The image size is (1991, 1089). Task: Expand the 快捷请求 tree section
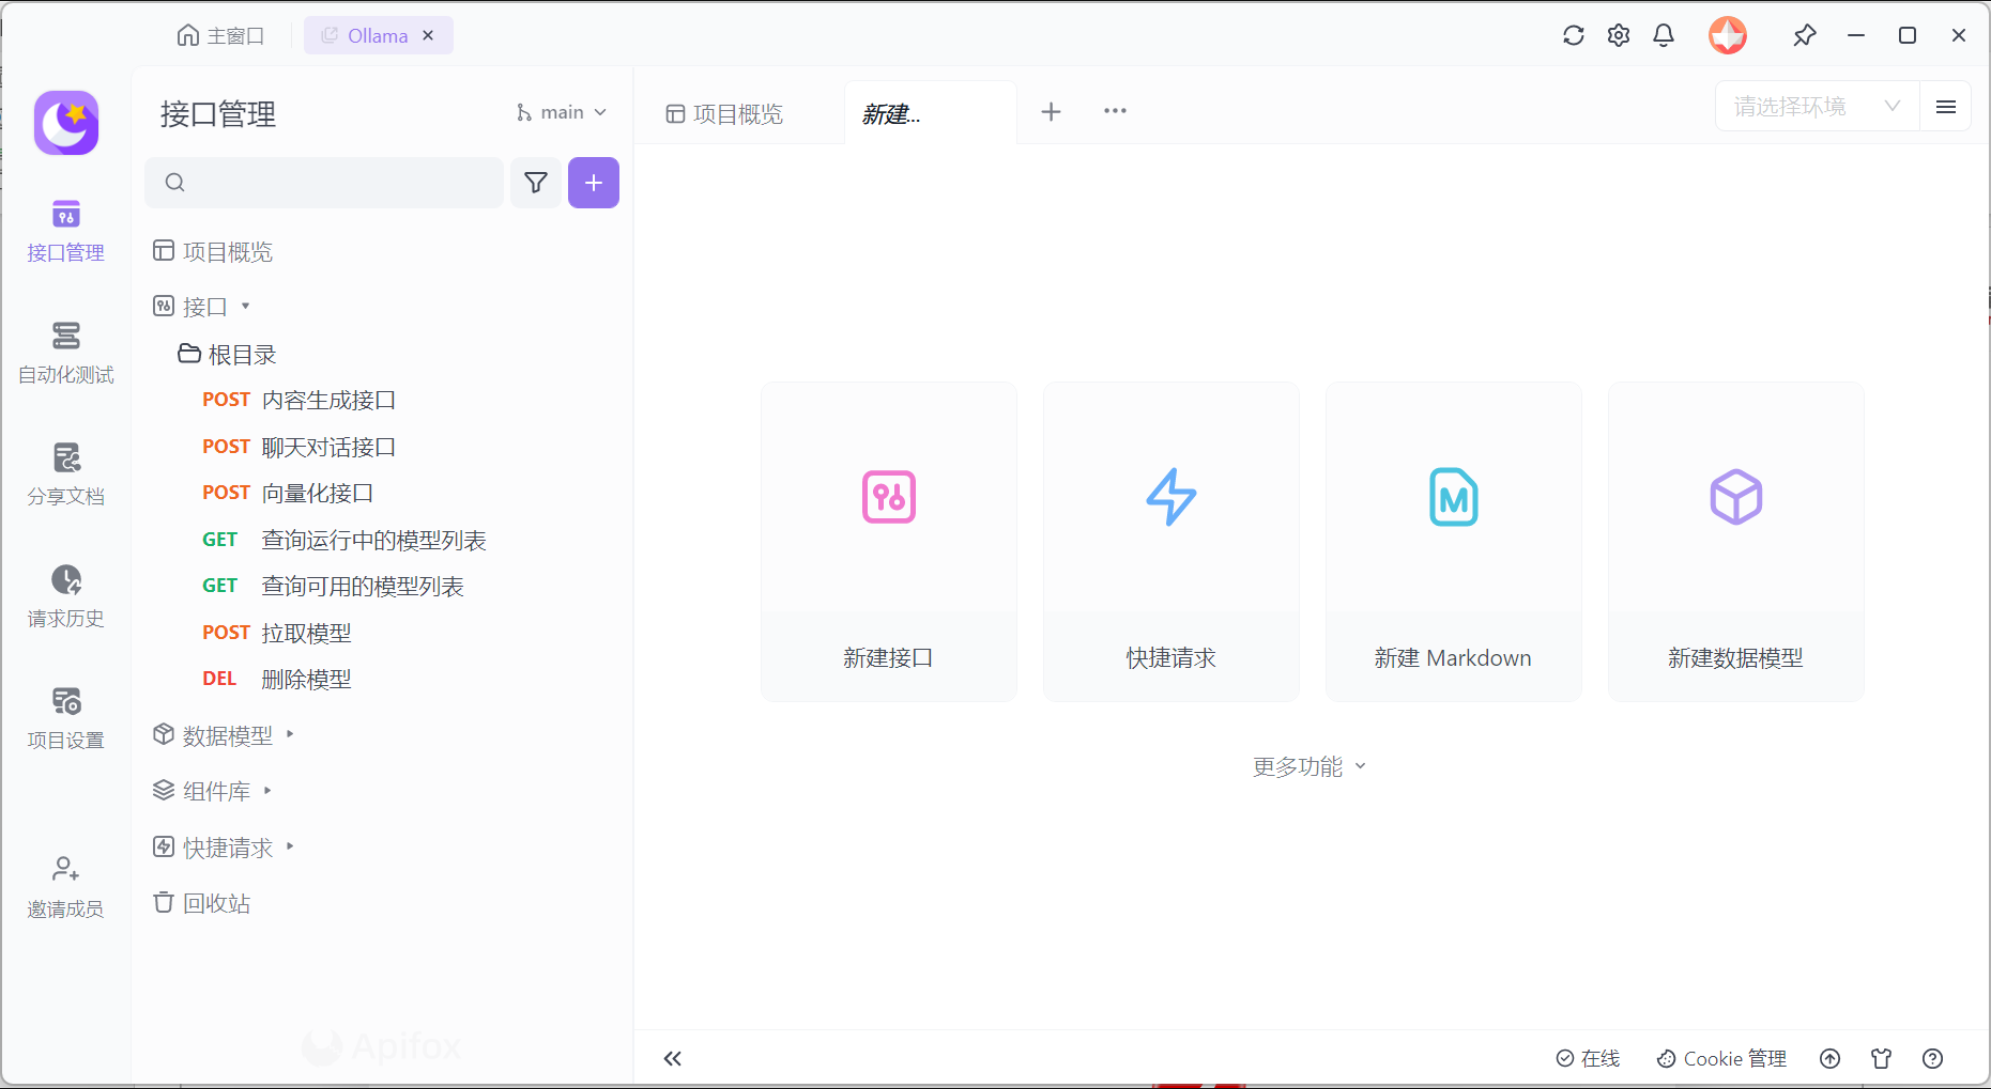tap(290, 847)
